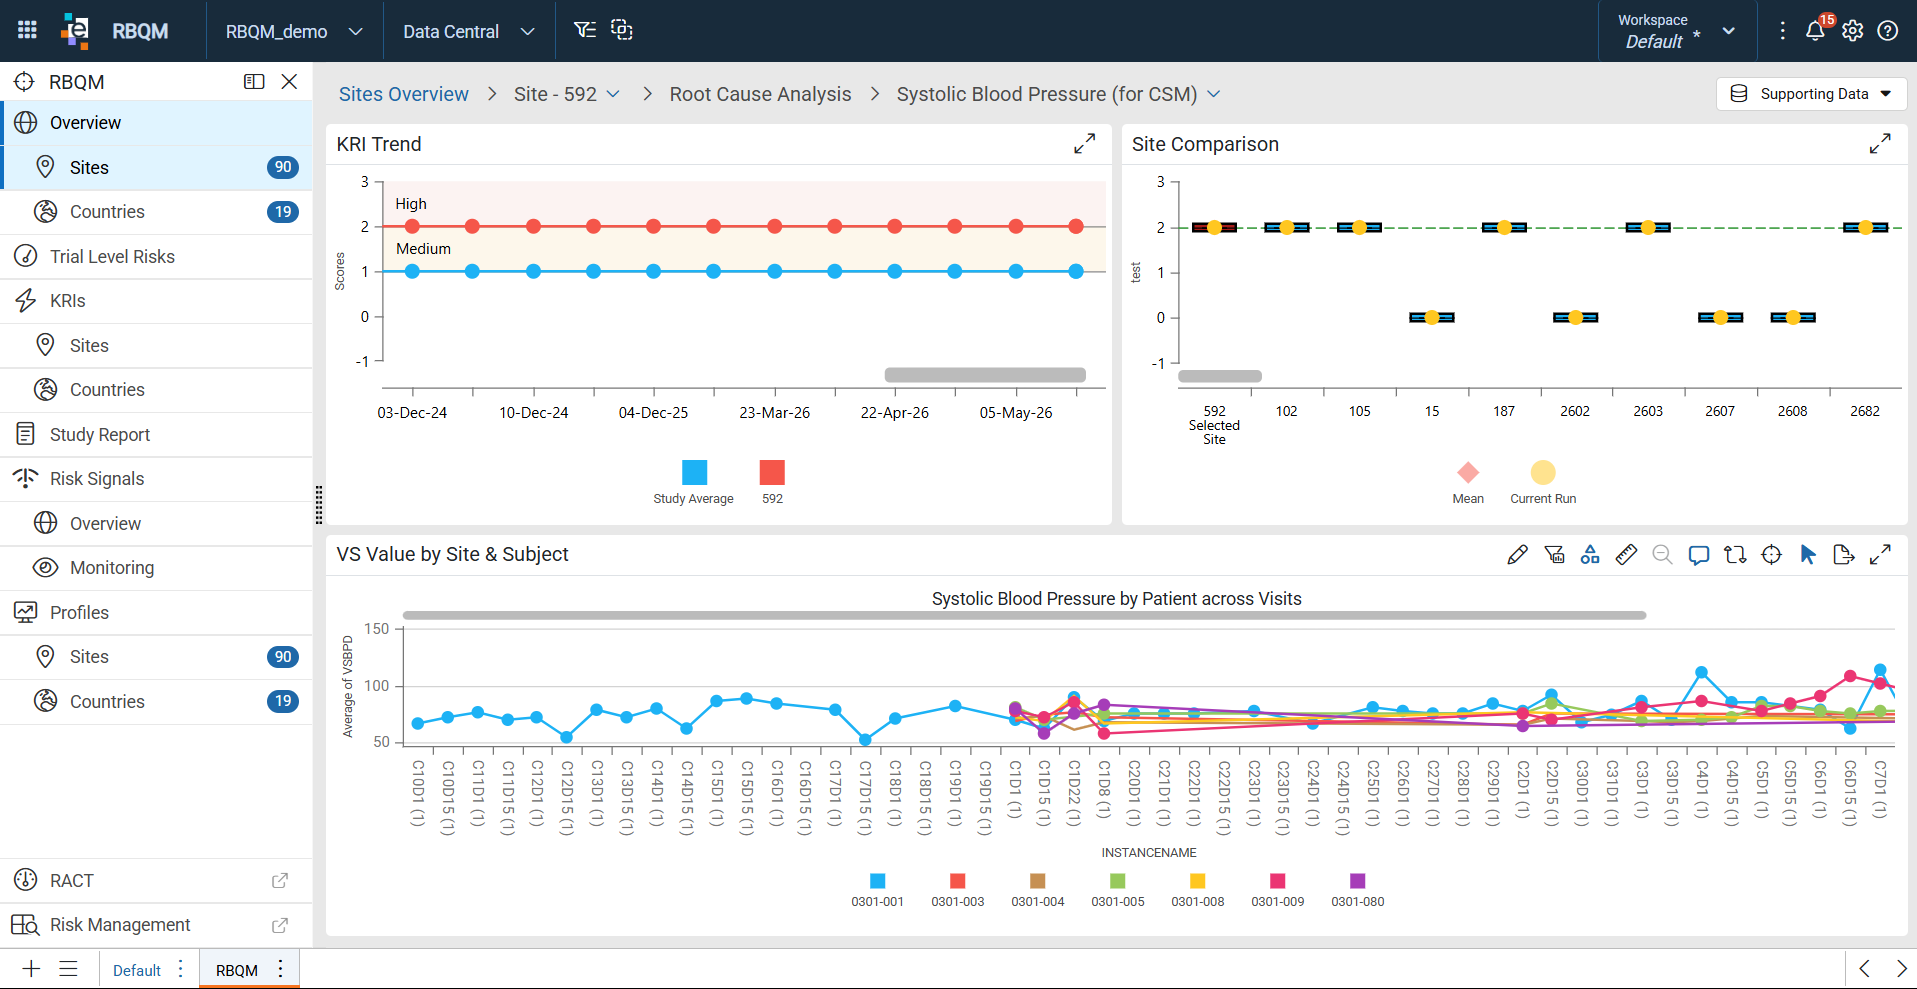1917x989 pixels.
Task: Click the filter list icon in top bar
Action: pos(585,30)
